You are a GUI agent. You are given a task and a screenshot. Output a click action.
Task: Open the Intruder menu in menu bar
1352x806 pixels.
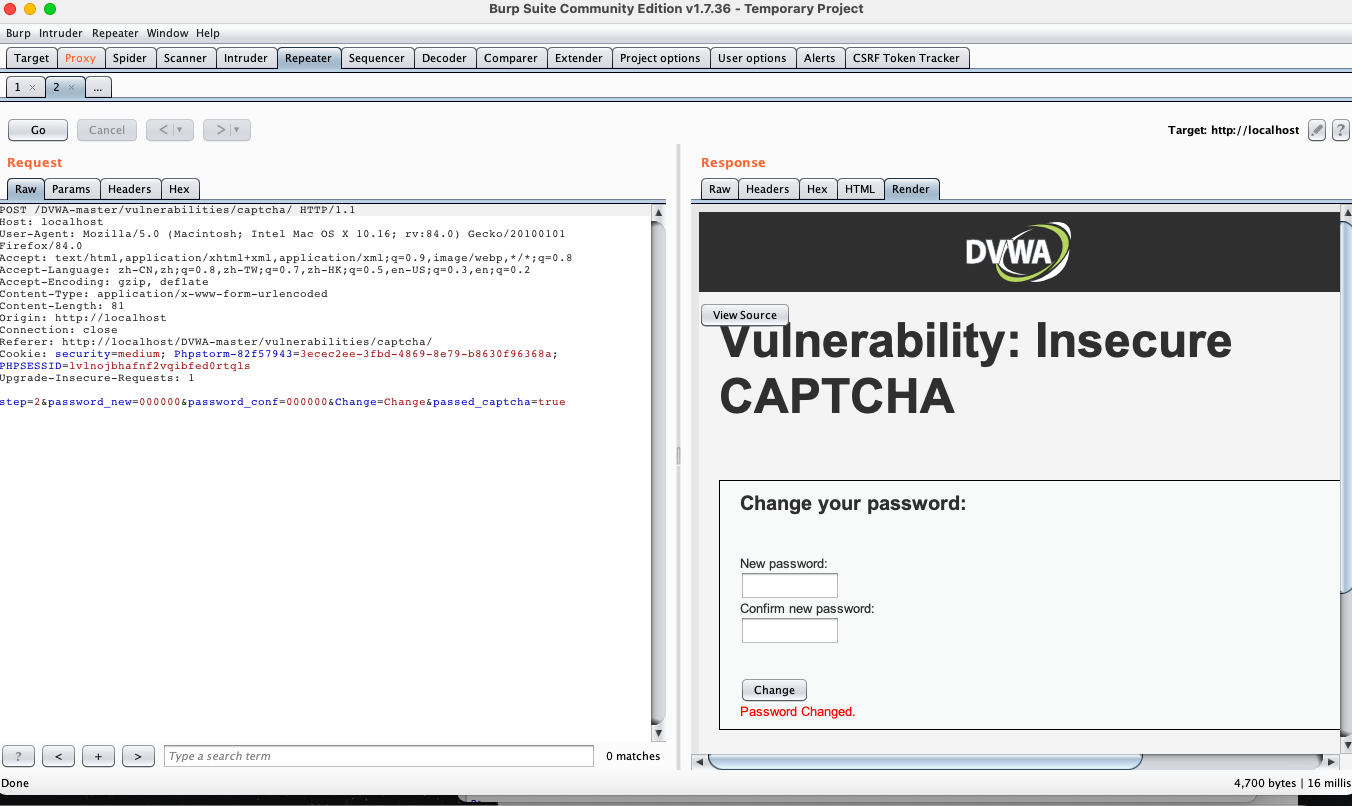tap(61, 33)
